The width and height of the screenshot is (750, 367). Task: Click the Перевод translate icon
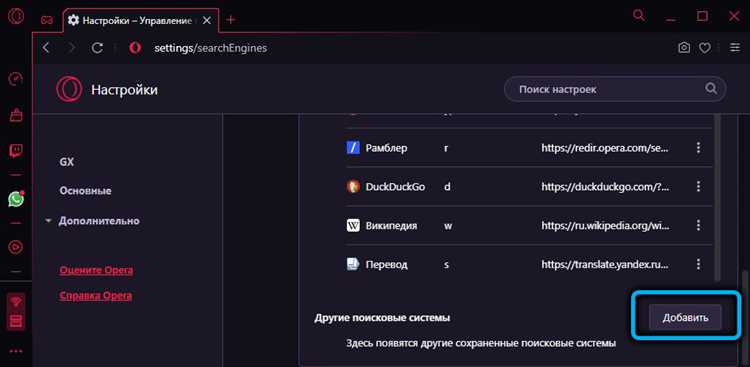(x=353, y=264)
